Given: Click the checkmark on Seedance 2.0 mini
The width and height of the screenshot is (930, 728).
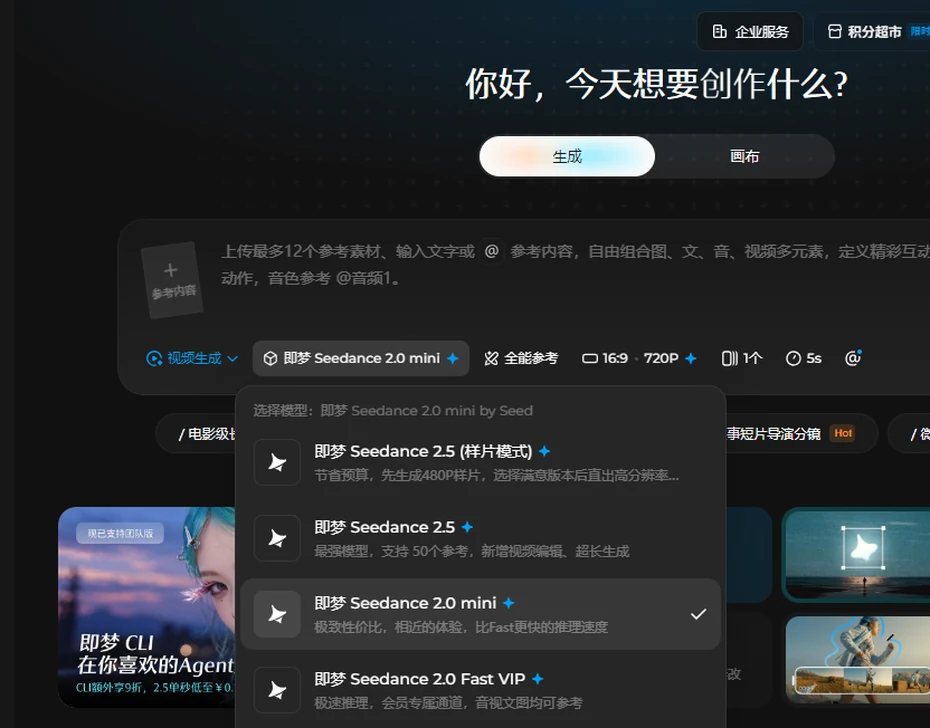Looking at the screenshot, I should (x=698, y=614).
